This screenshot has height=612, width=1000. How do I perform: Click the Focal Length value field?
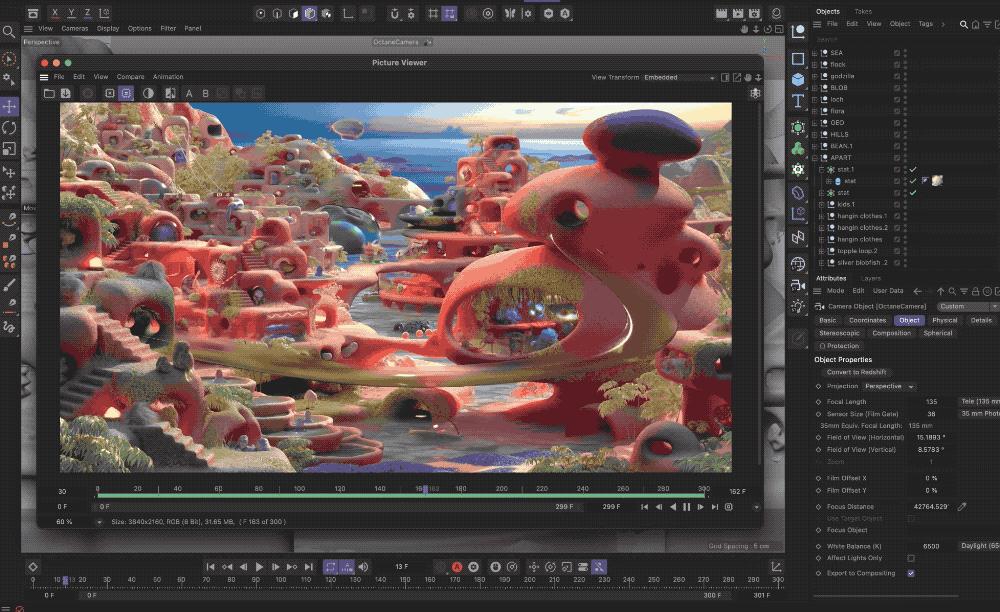(x=930, y=401)
